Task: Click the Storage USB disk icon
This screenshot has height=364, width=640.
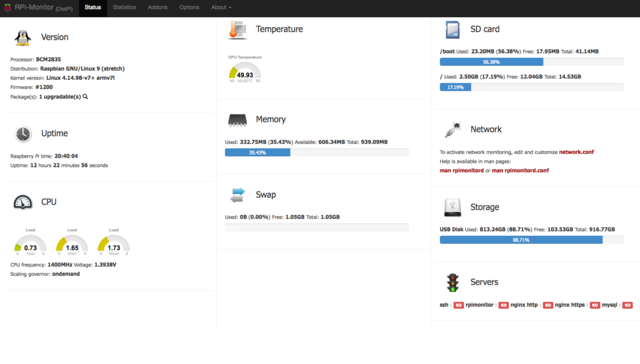Action: point(452,207)
